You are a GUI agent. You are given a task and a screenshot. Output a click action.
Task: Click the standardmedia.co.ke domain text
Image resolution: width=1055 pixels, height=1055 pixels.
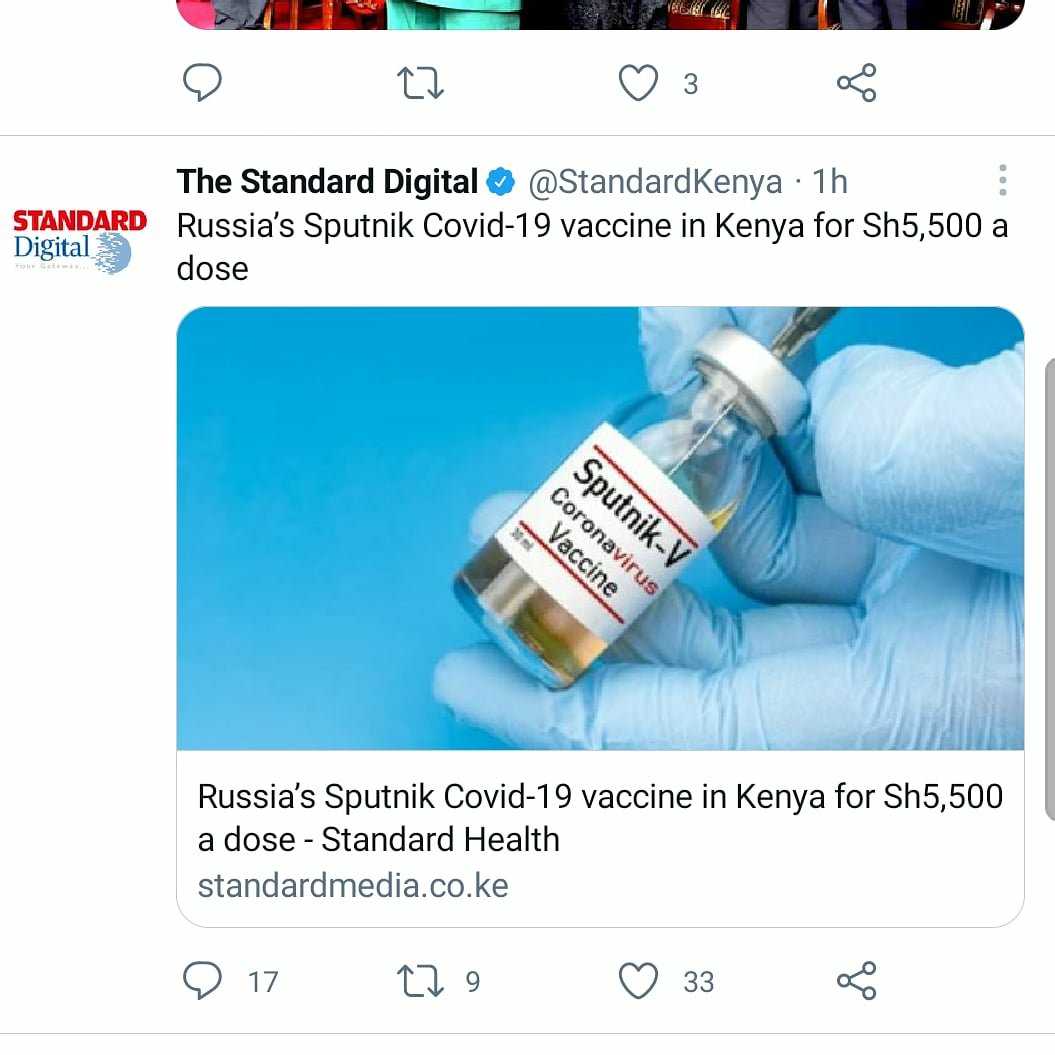(x=353, y=885)
